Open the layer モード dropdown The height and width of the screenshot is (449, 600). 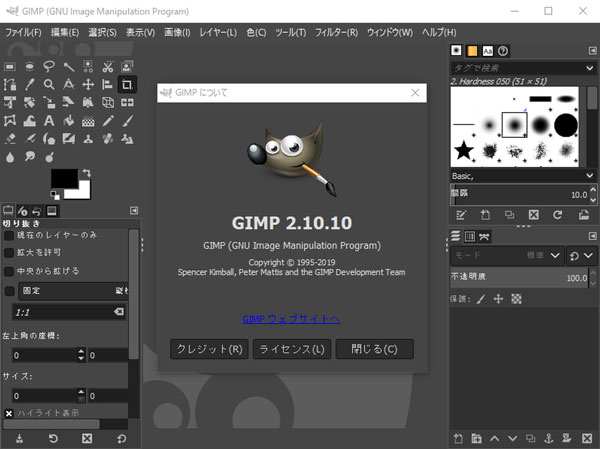click(x=507, y=256)
